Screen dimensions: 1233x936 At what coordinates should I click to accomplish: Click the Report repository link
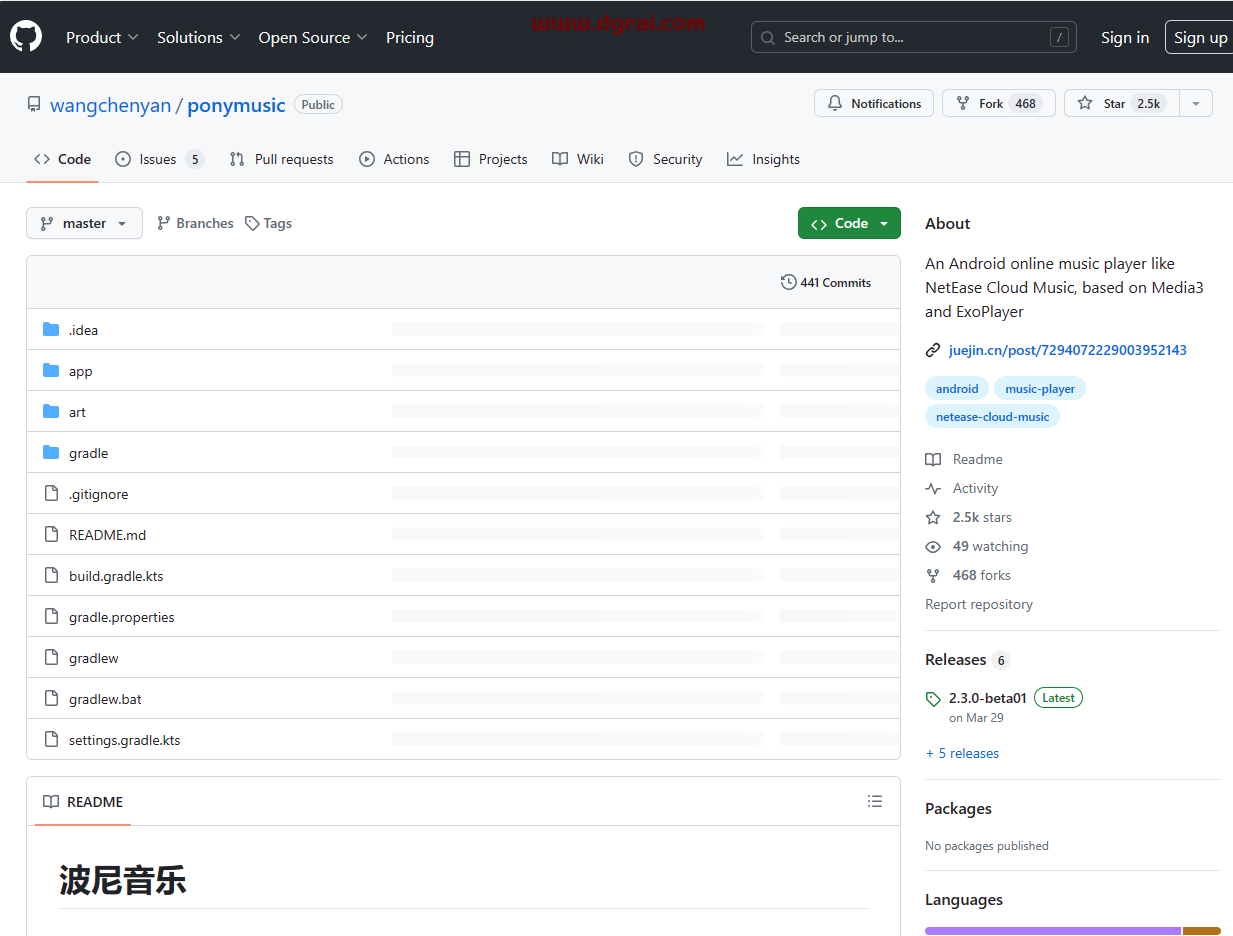click(979, 604)
